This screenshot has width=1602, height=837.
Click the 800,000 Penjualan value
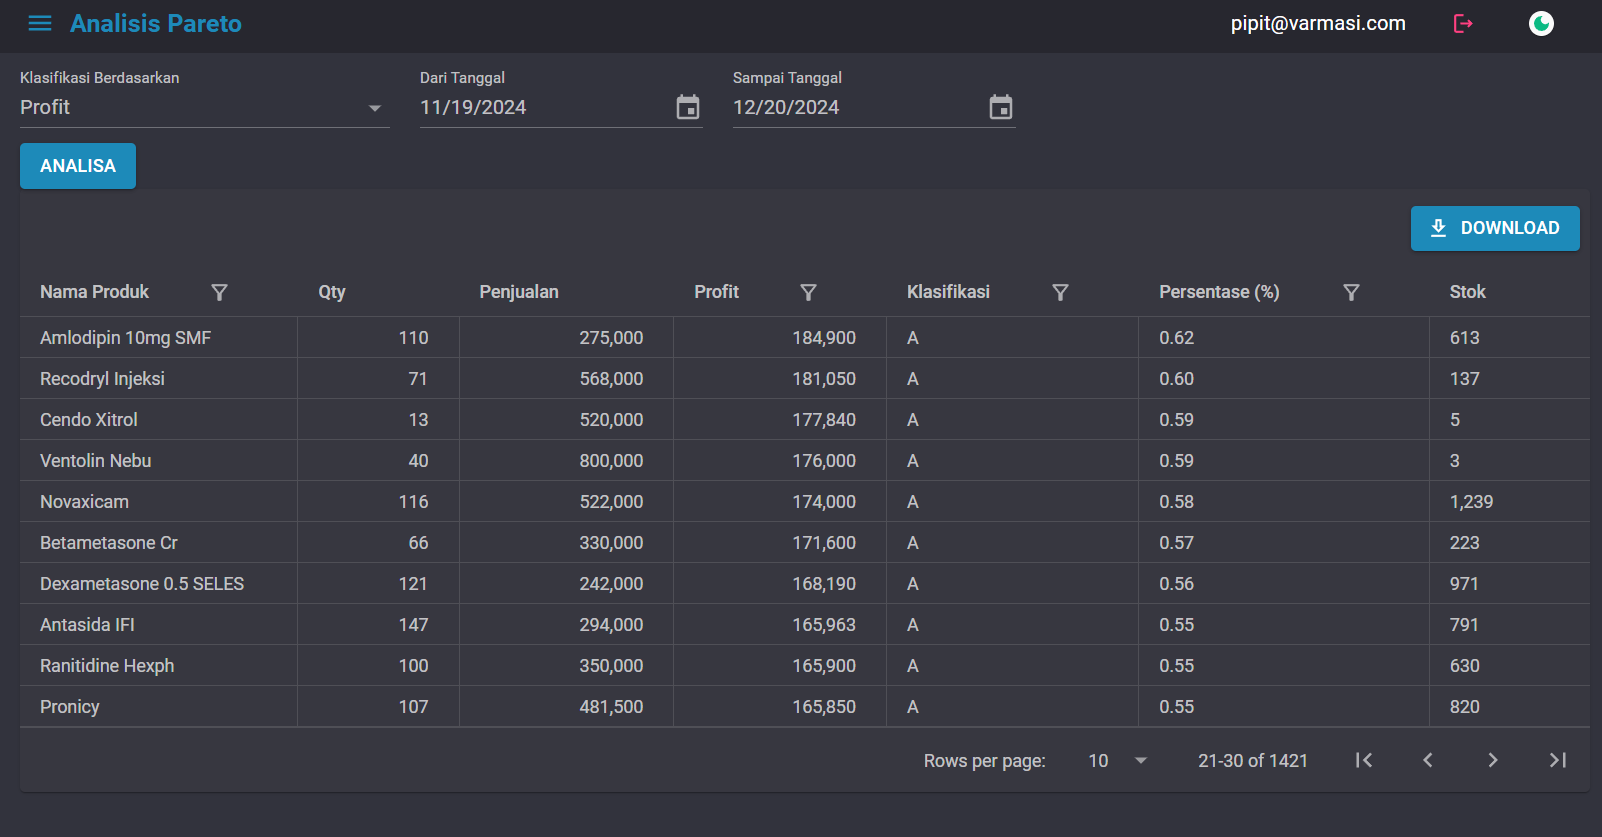(x=611, y=461)
